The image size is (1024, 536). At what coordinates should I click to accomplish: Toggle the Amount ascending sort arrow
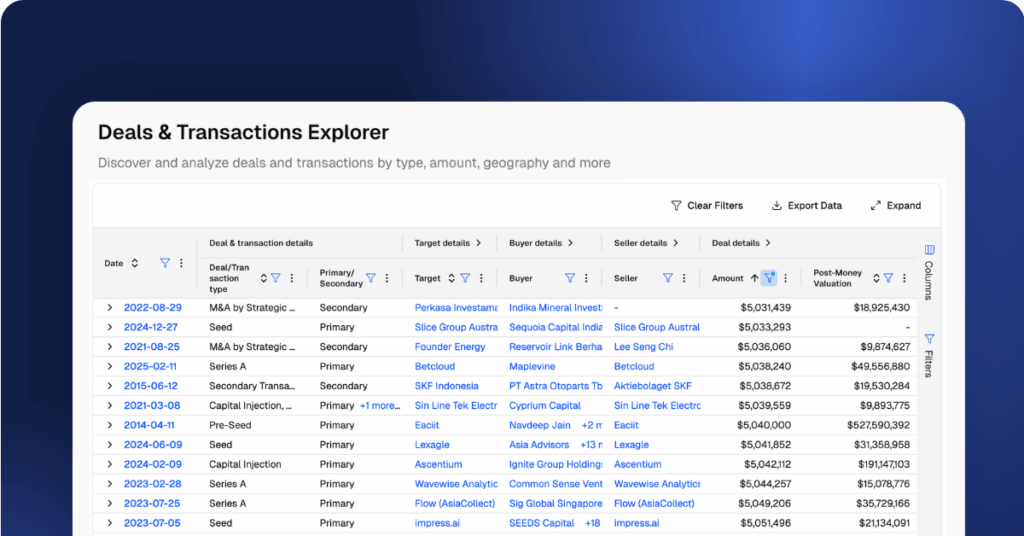coord(754,278)
